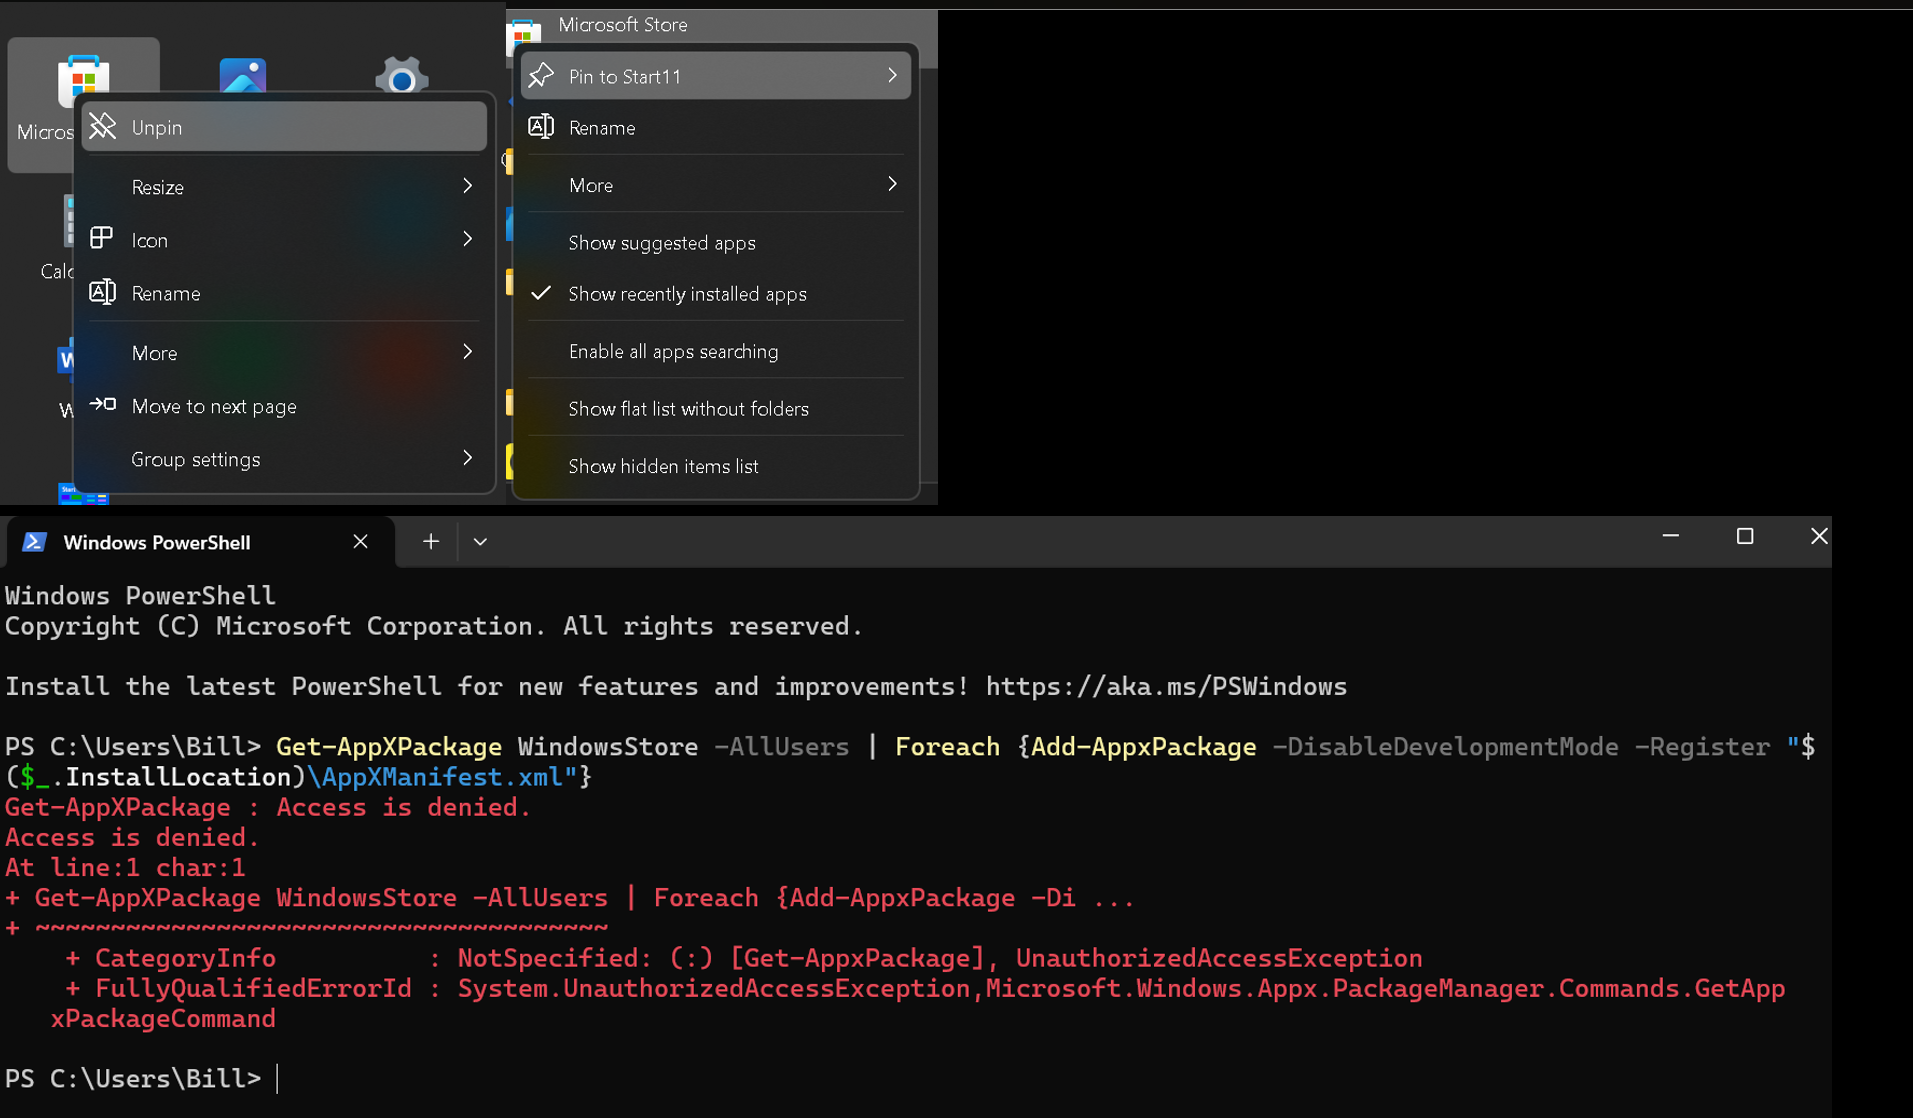Click the Unpin pushpin icon
1913x1118 pixels.
(x=103, y=126)
